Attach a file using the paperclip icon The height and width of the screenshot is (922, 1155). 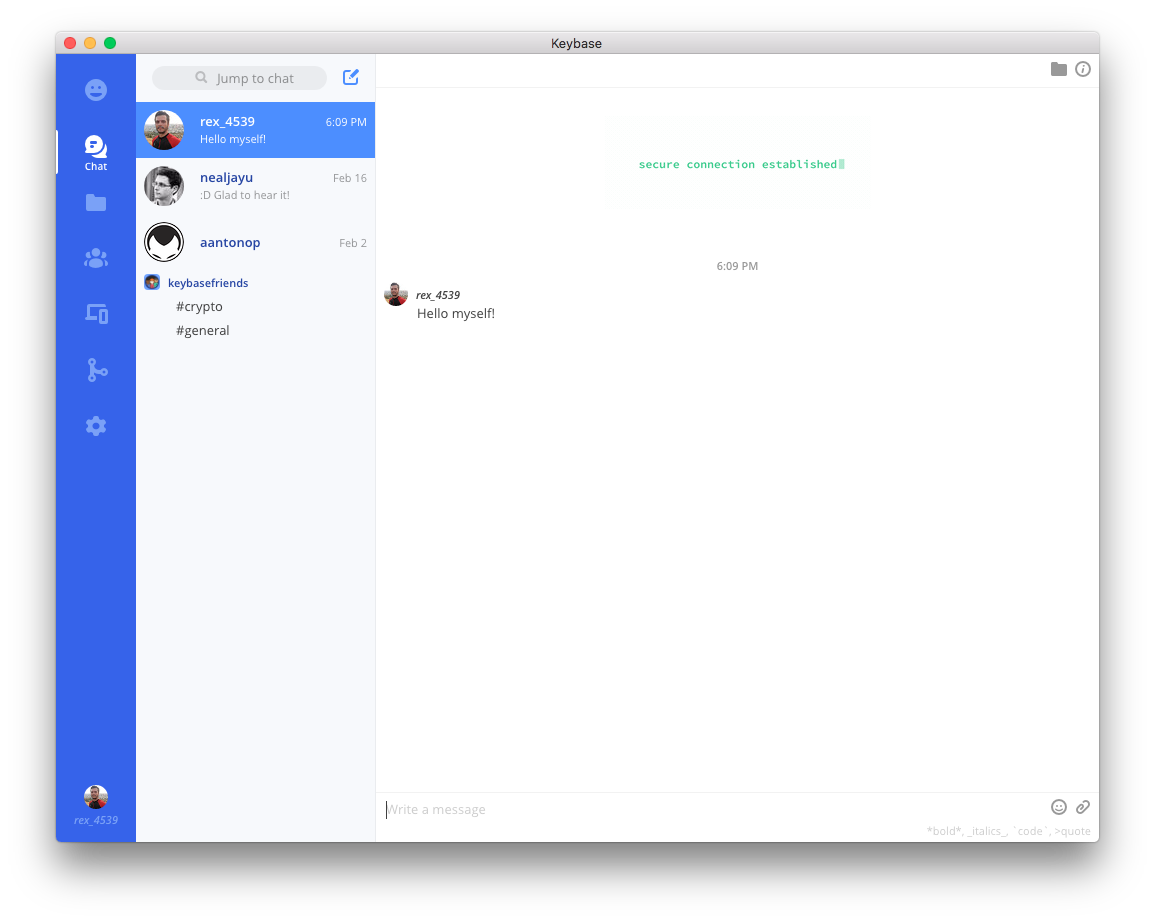click(1083, 807)
